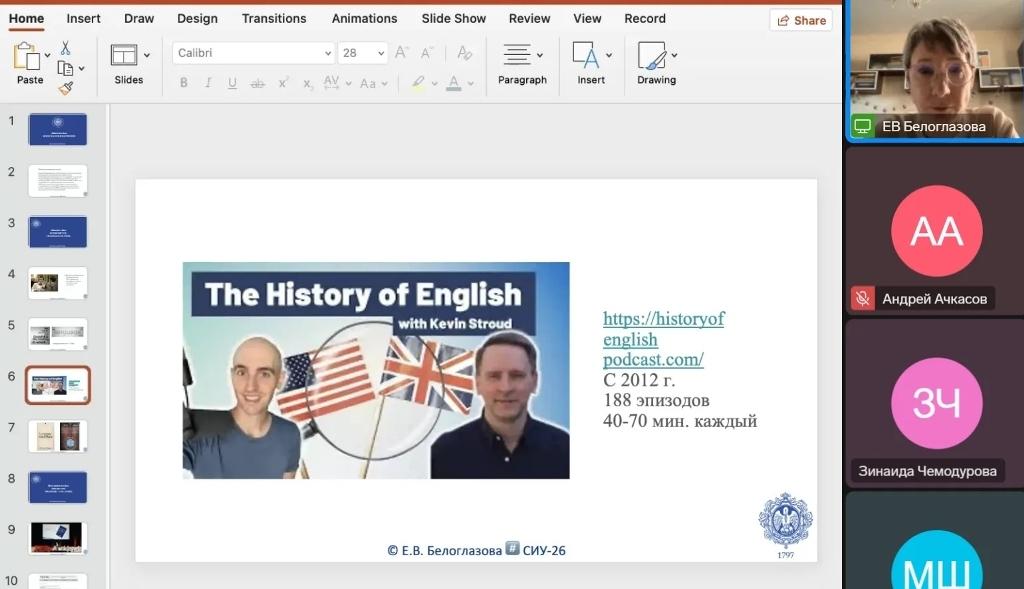Viewport: 1024px width, 589px height.
Task: Click the Share button
Action: [801, 20]
